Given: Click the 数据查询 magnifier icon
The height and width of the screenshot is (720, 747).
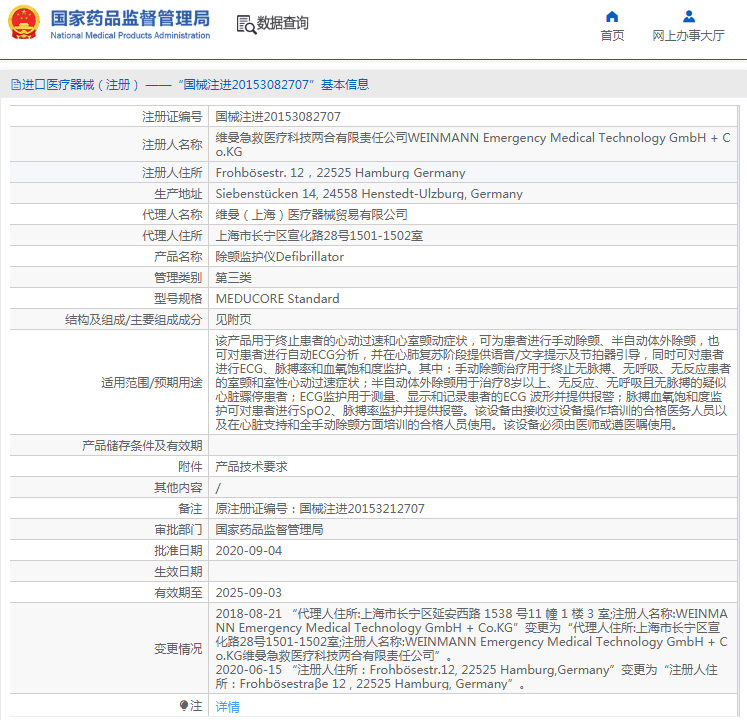Looking at the screenshot, I should (x=245, y=24).
